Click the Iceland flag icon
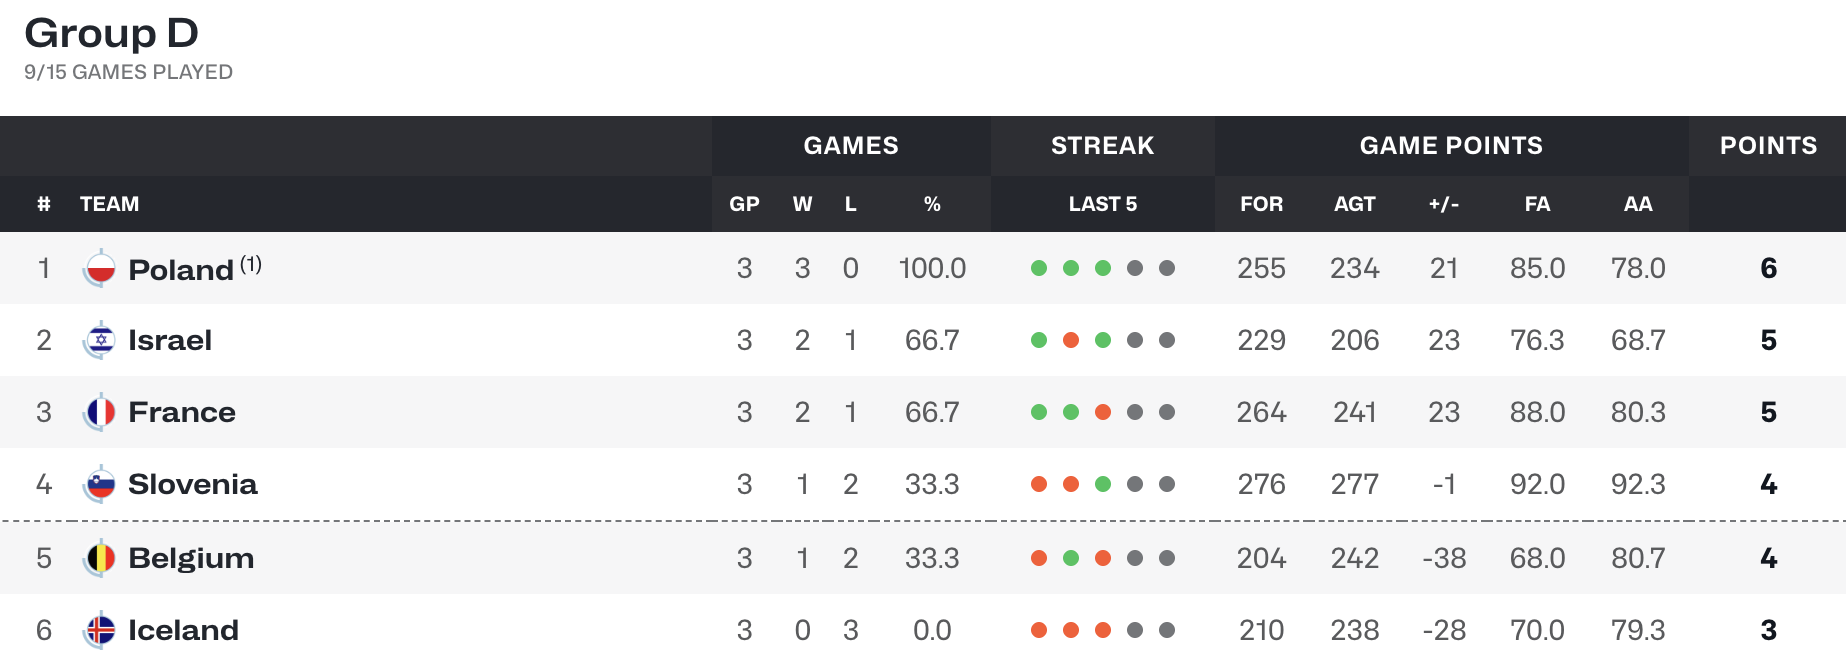 tap(99, 630)
